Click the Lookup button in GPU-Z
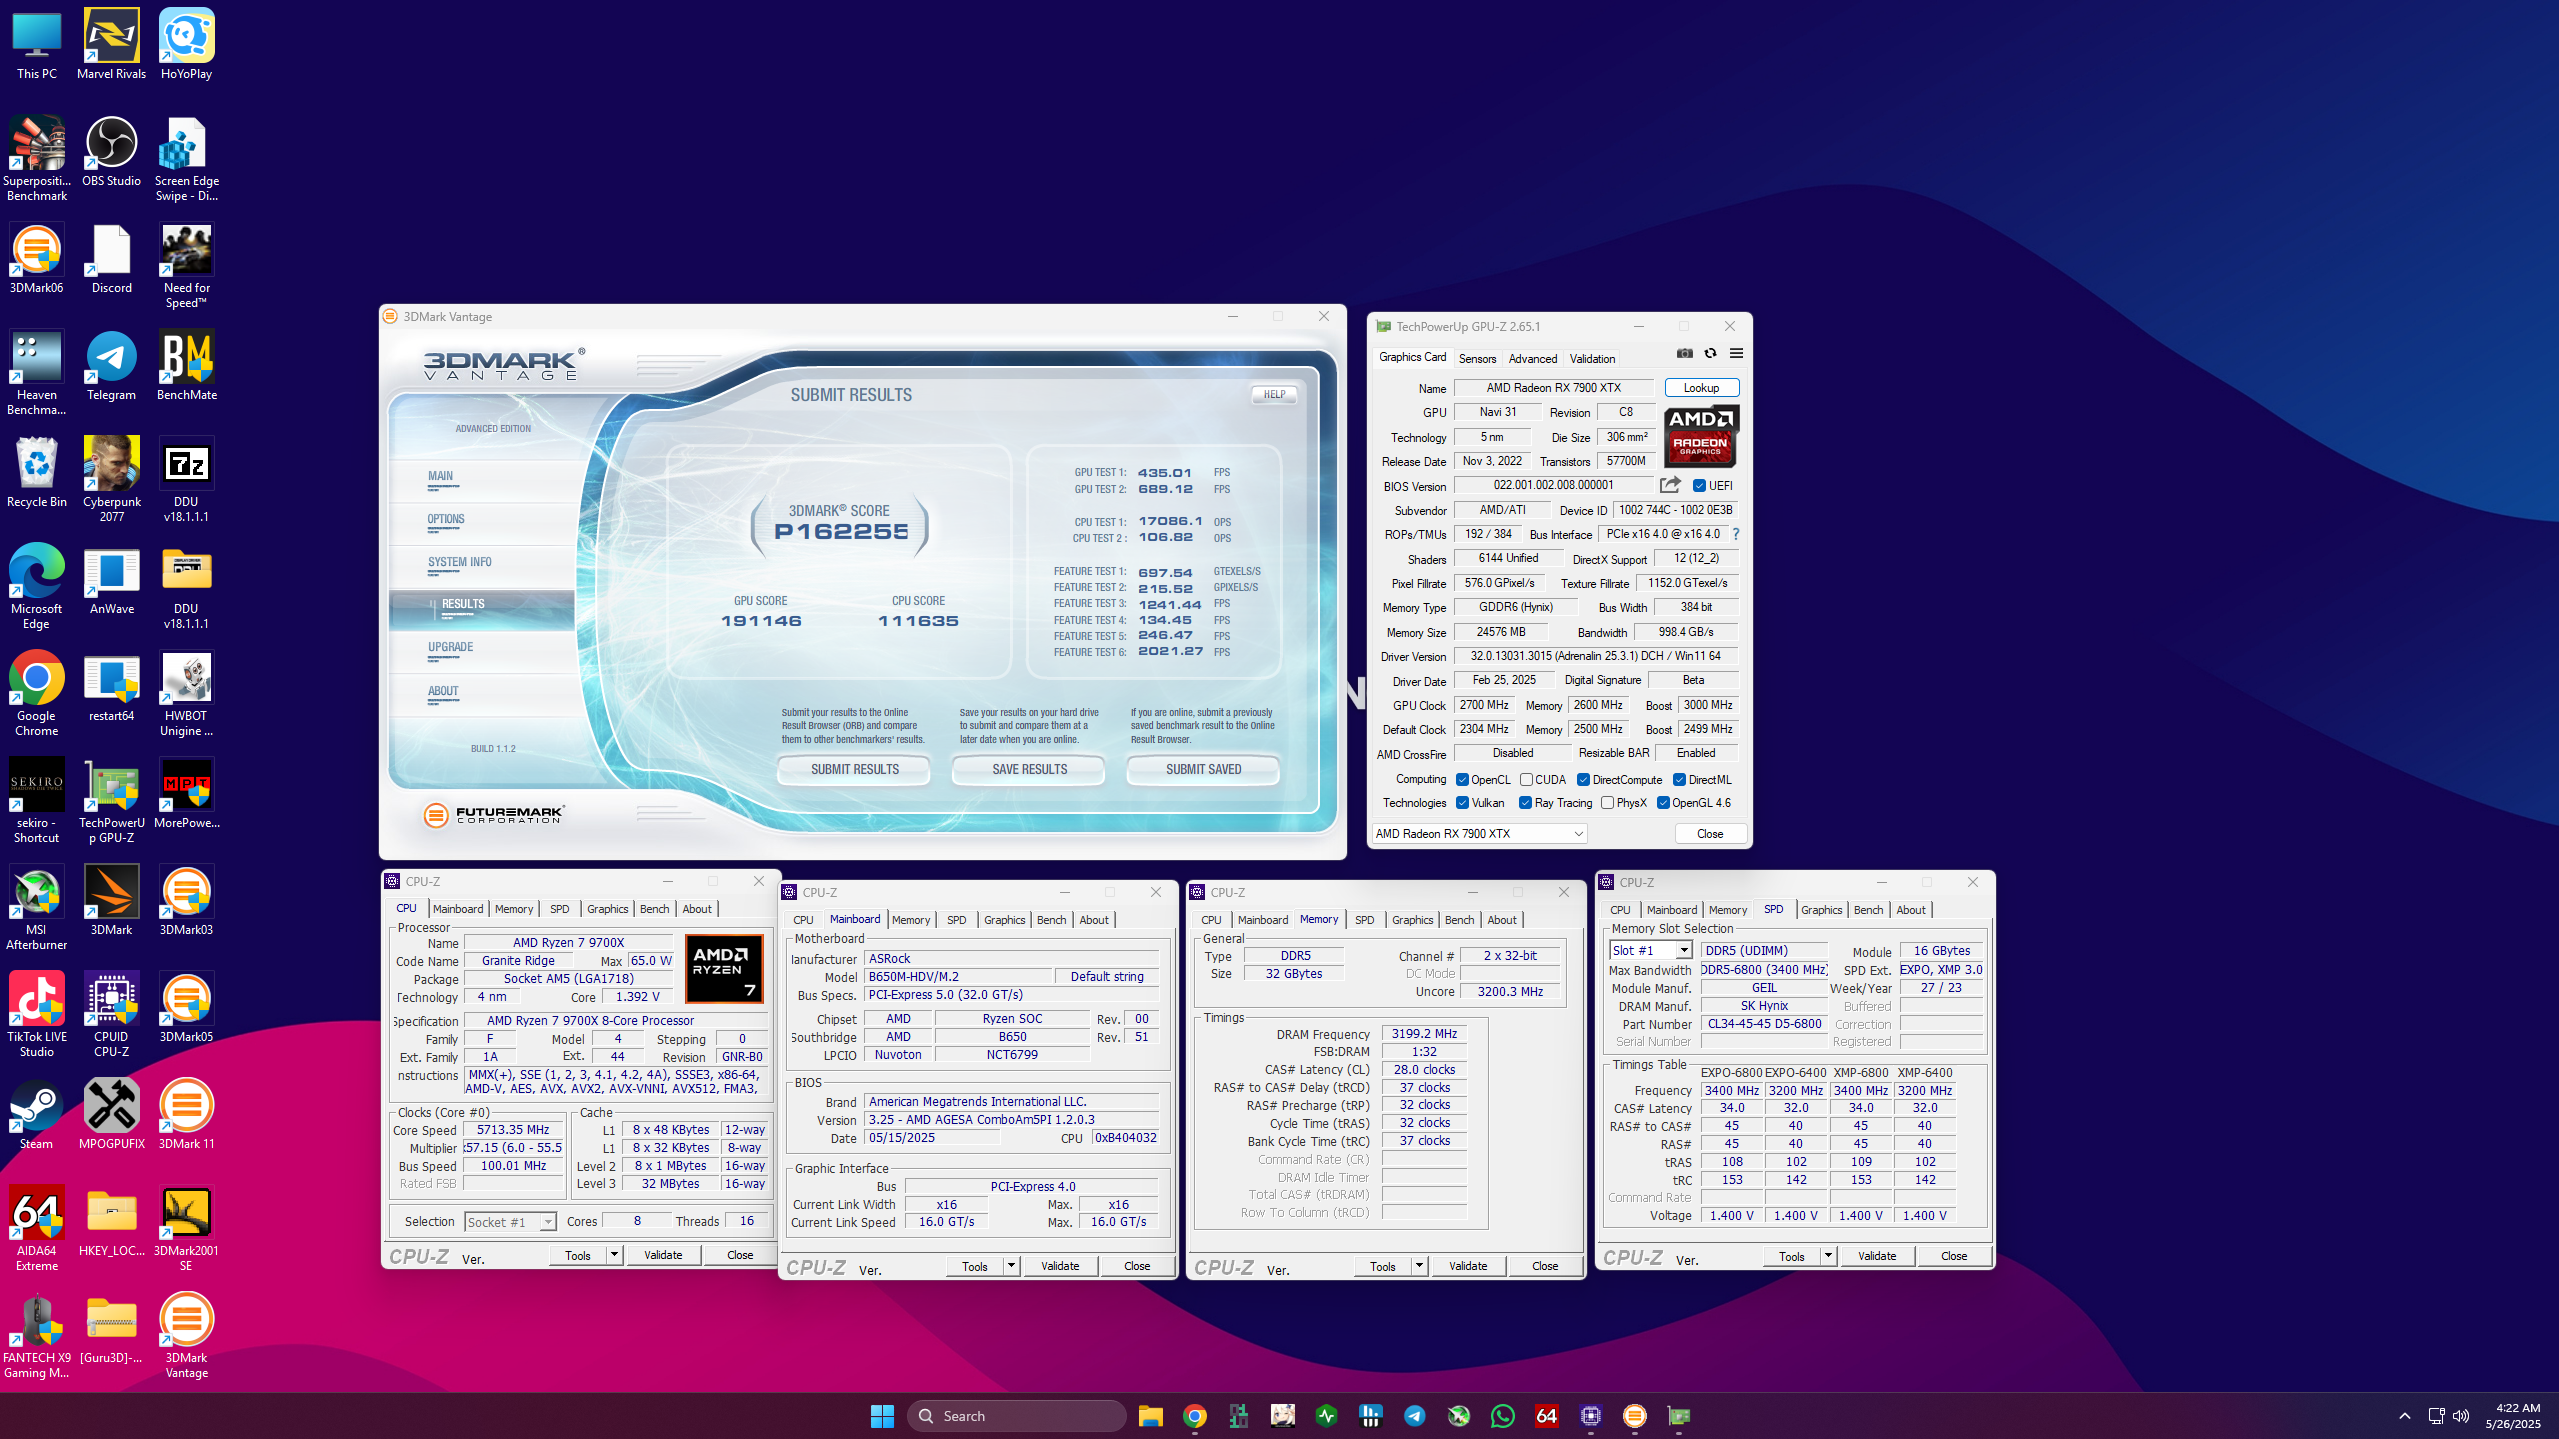This screenshot has height=1439, width=2559. (x=1702, y=388)
